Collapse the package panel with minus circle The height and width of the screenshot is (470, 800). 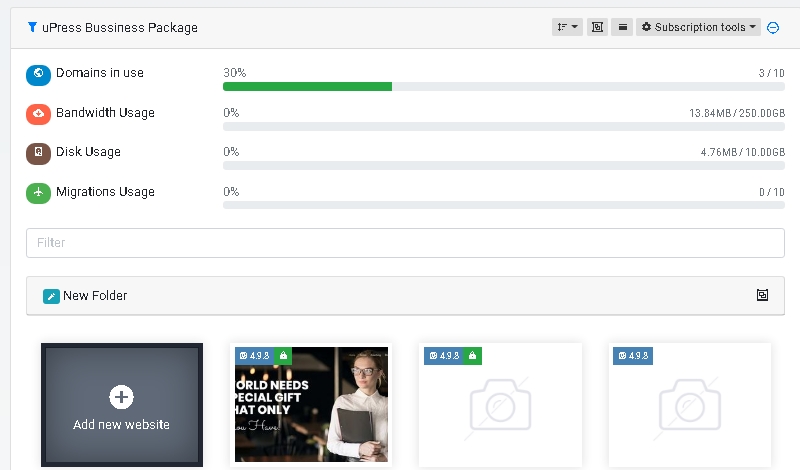click(x=773, y=28)
